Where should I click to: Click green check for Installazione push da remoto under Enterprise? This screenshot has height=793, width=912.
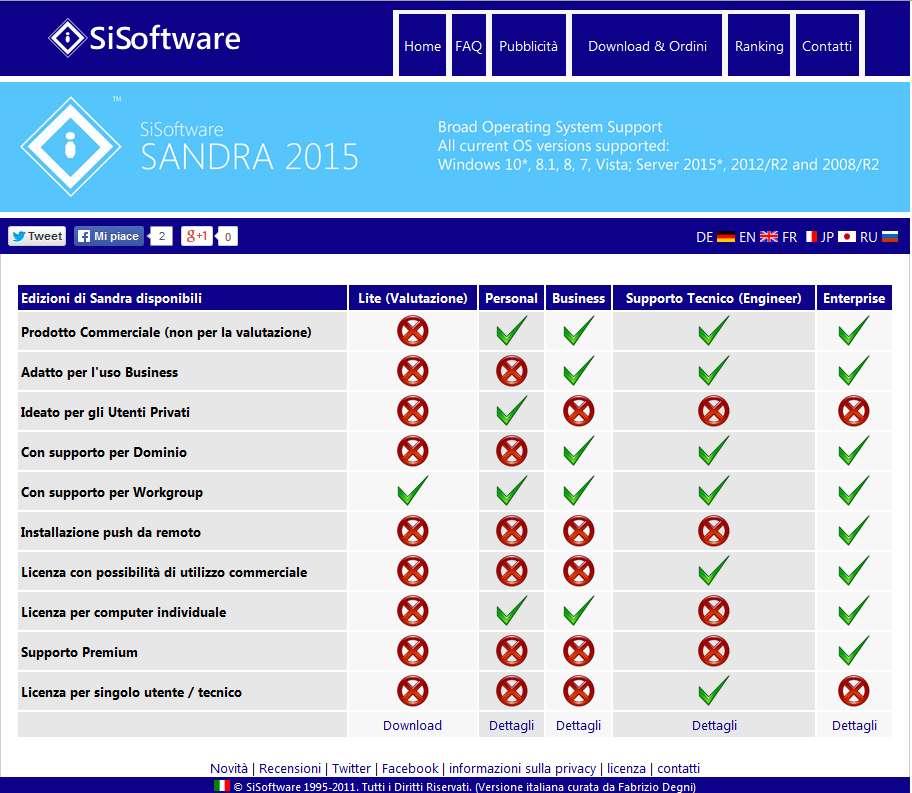[x=854, y=530]
